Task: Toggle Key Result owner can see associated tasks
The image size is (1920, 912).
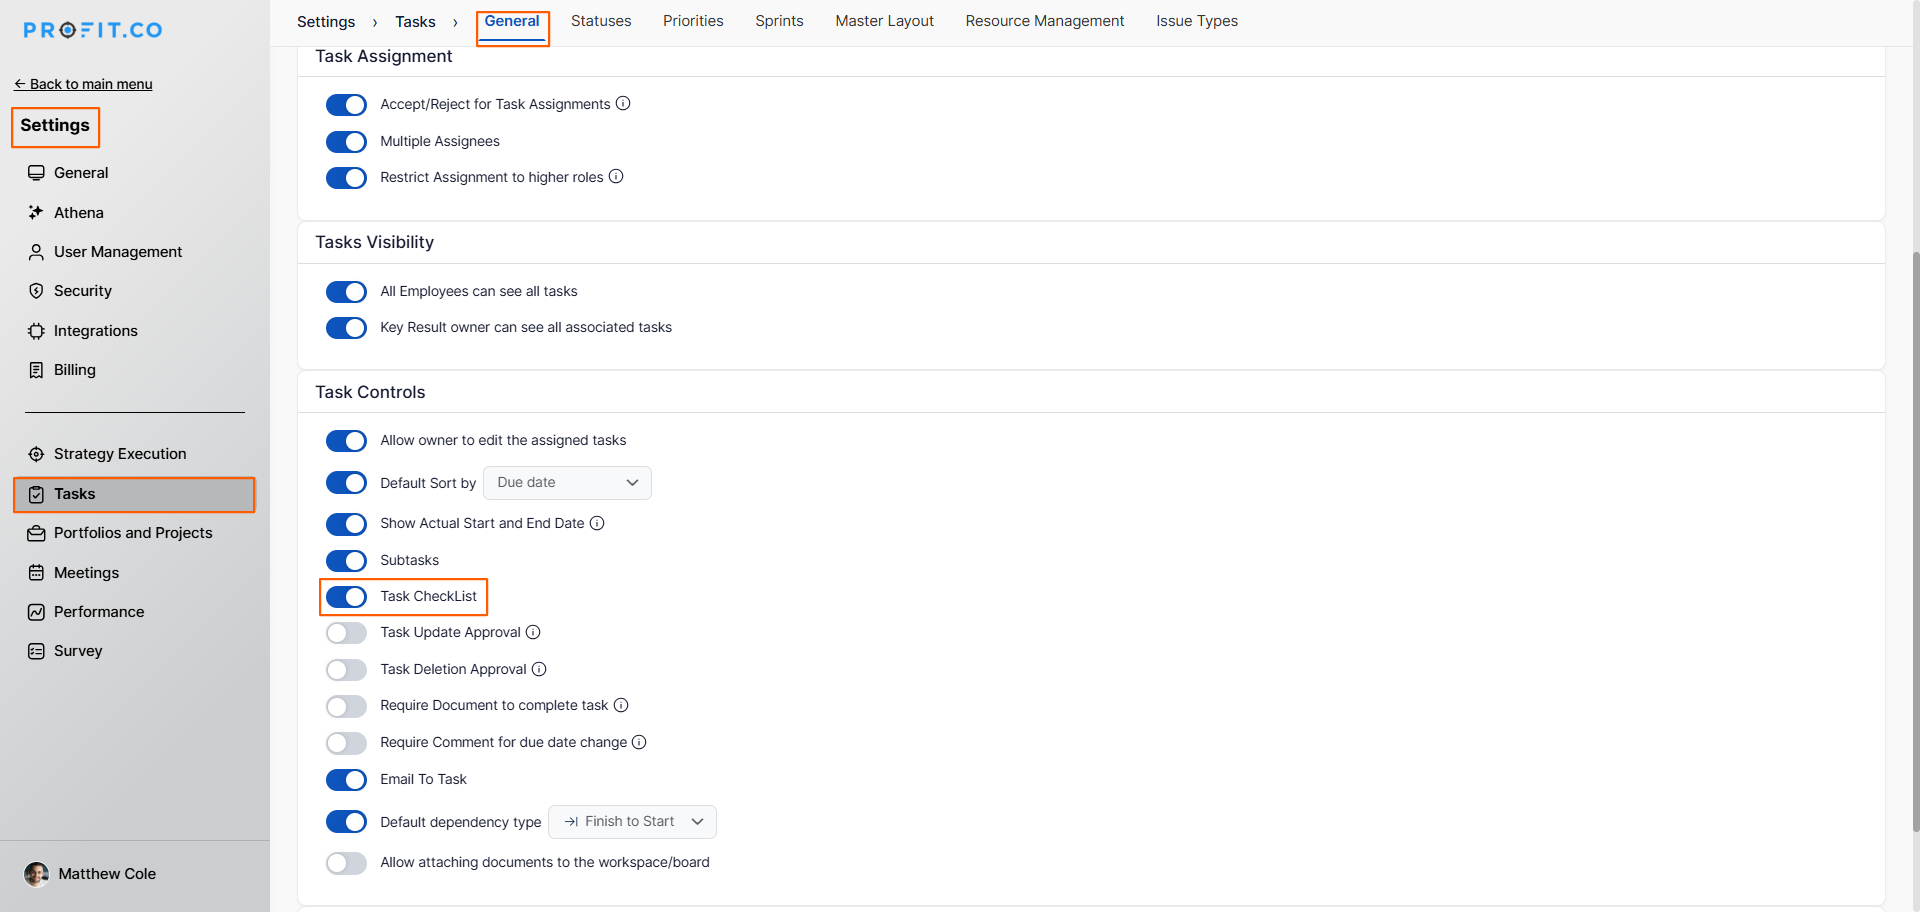Action: [346, 328]
